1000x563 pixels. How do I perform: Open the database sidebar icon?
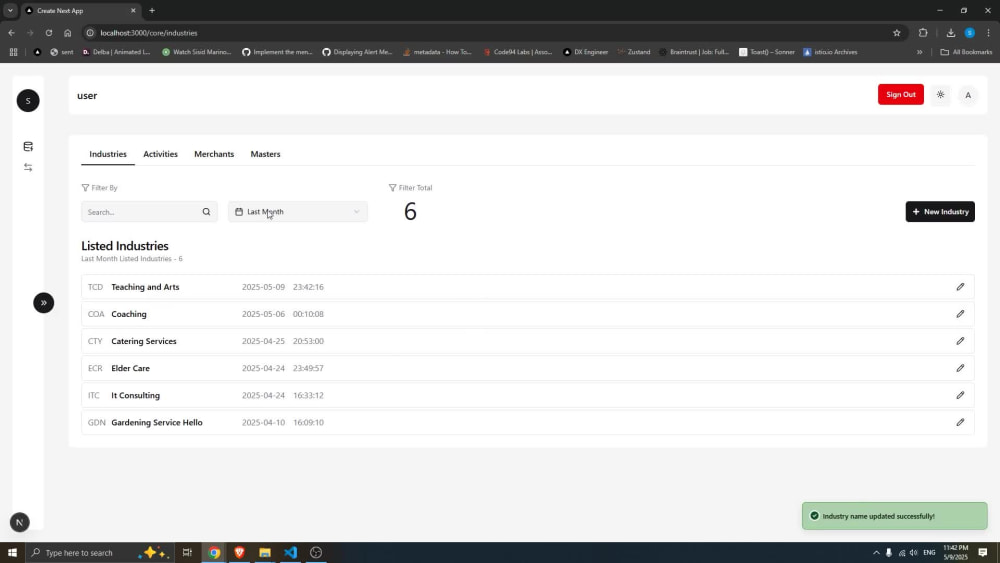pyautogui.click(x=28, y=147)
